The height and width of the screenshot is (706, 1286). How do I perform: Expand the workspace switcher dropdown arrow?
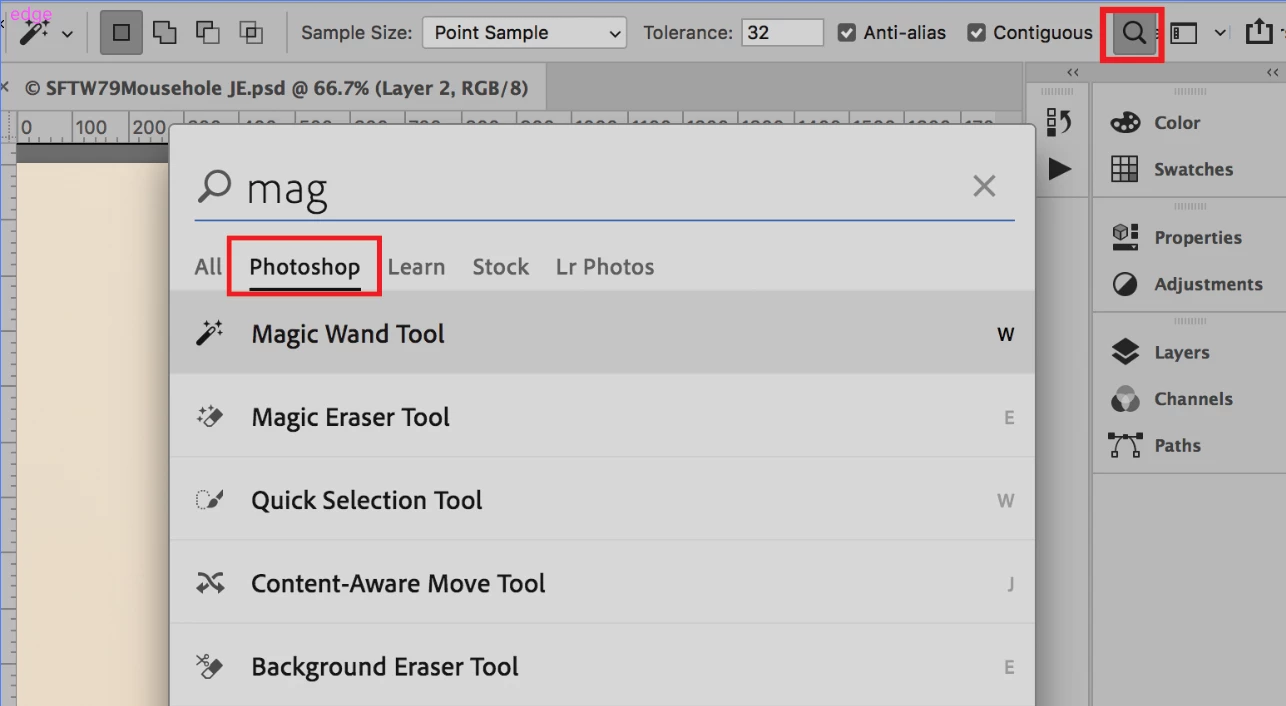tap(1220, 33)
